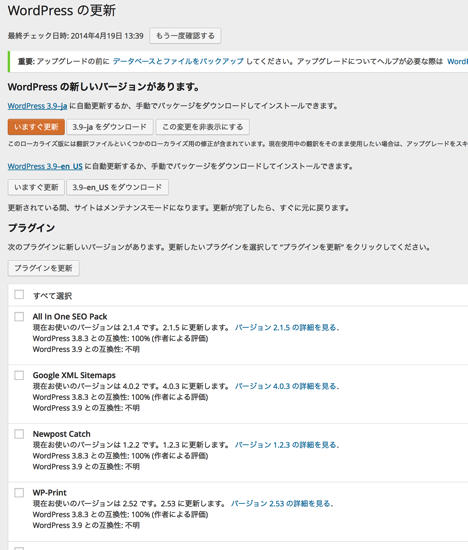Open the WordPress 3.9-en_US link
Image resolution: width=468 pixels, height=550 pixels.
(45, 166)
